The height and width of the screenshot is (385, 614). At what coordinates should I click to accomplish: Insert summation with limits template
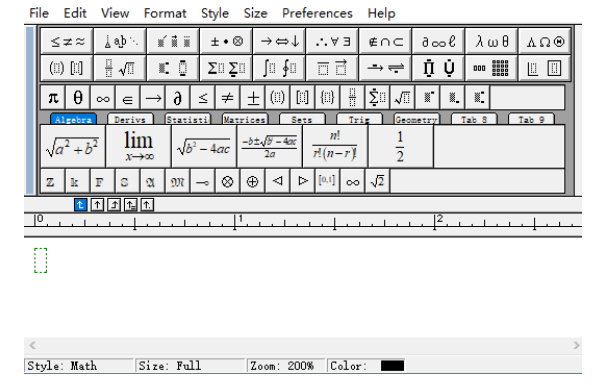(377, 98)
